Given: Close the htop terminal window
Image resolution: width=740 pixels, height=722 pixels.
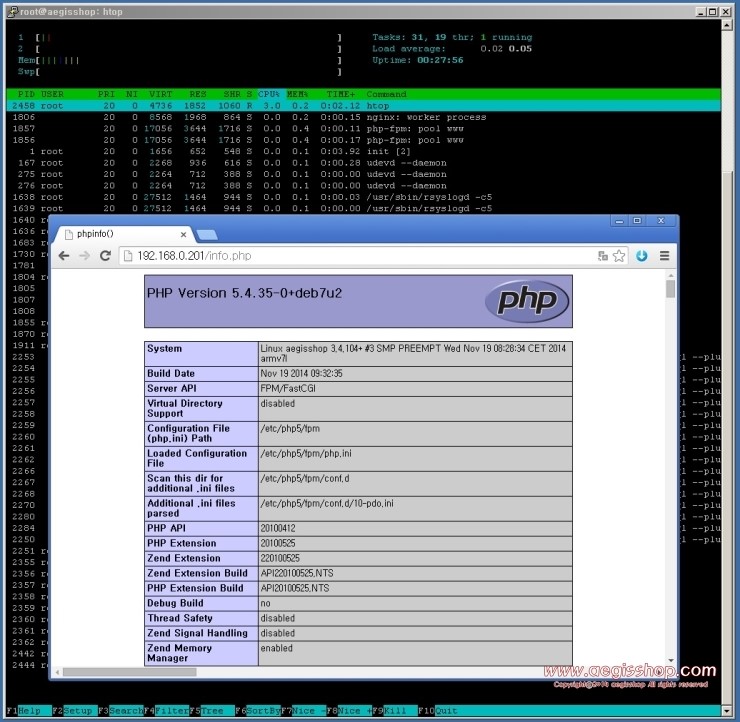Looking at the screenshot, I should 726,12.
